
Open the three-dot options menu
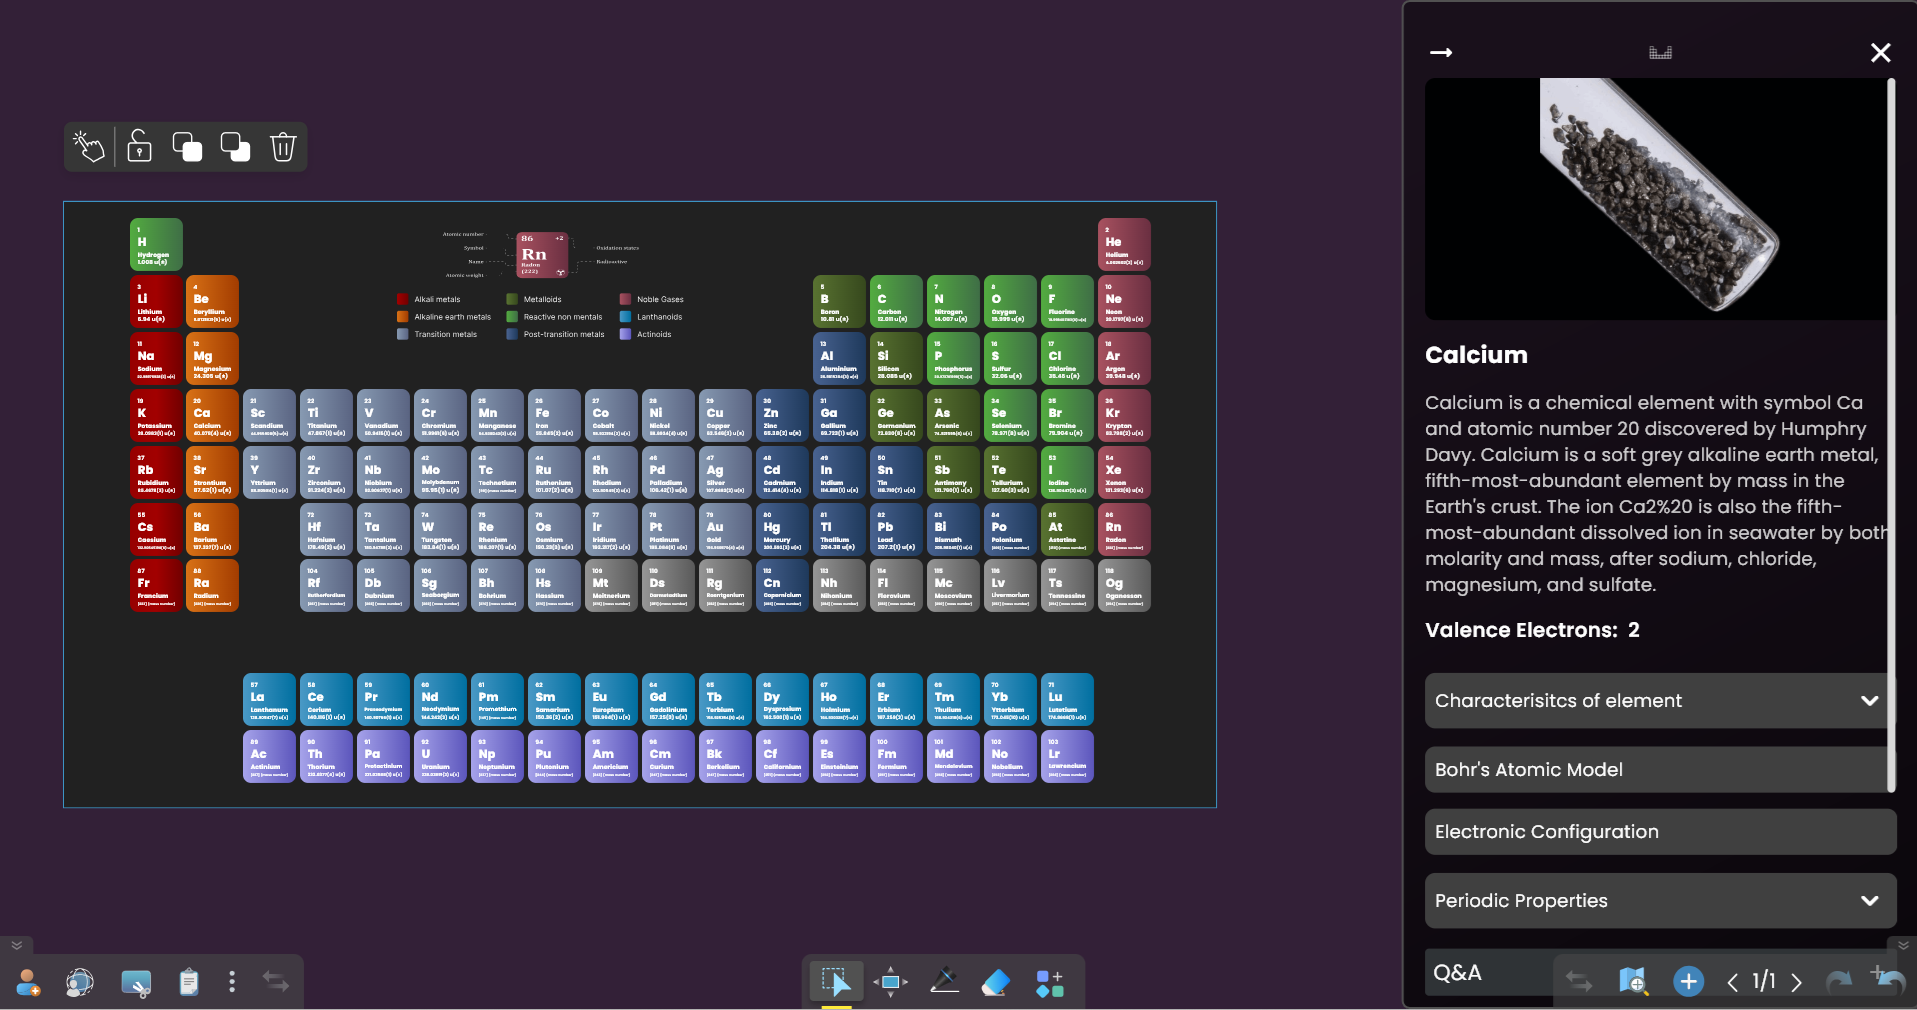click(x=232, y=982)
